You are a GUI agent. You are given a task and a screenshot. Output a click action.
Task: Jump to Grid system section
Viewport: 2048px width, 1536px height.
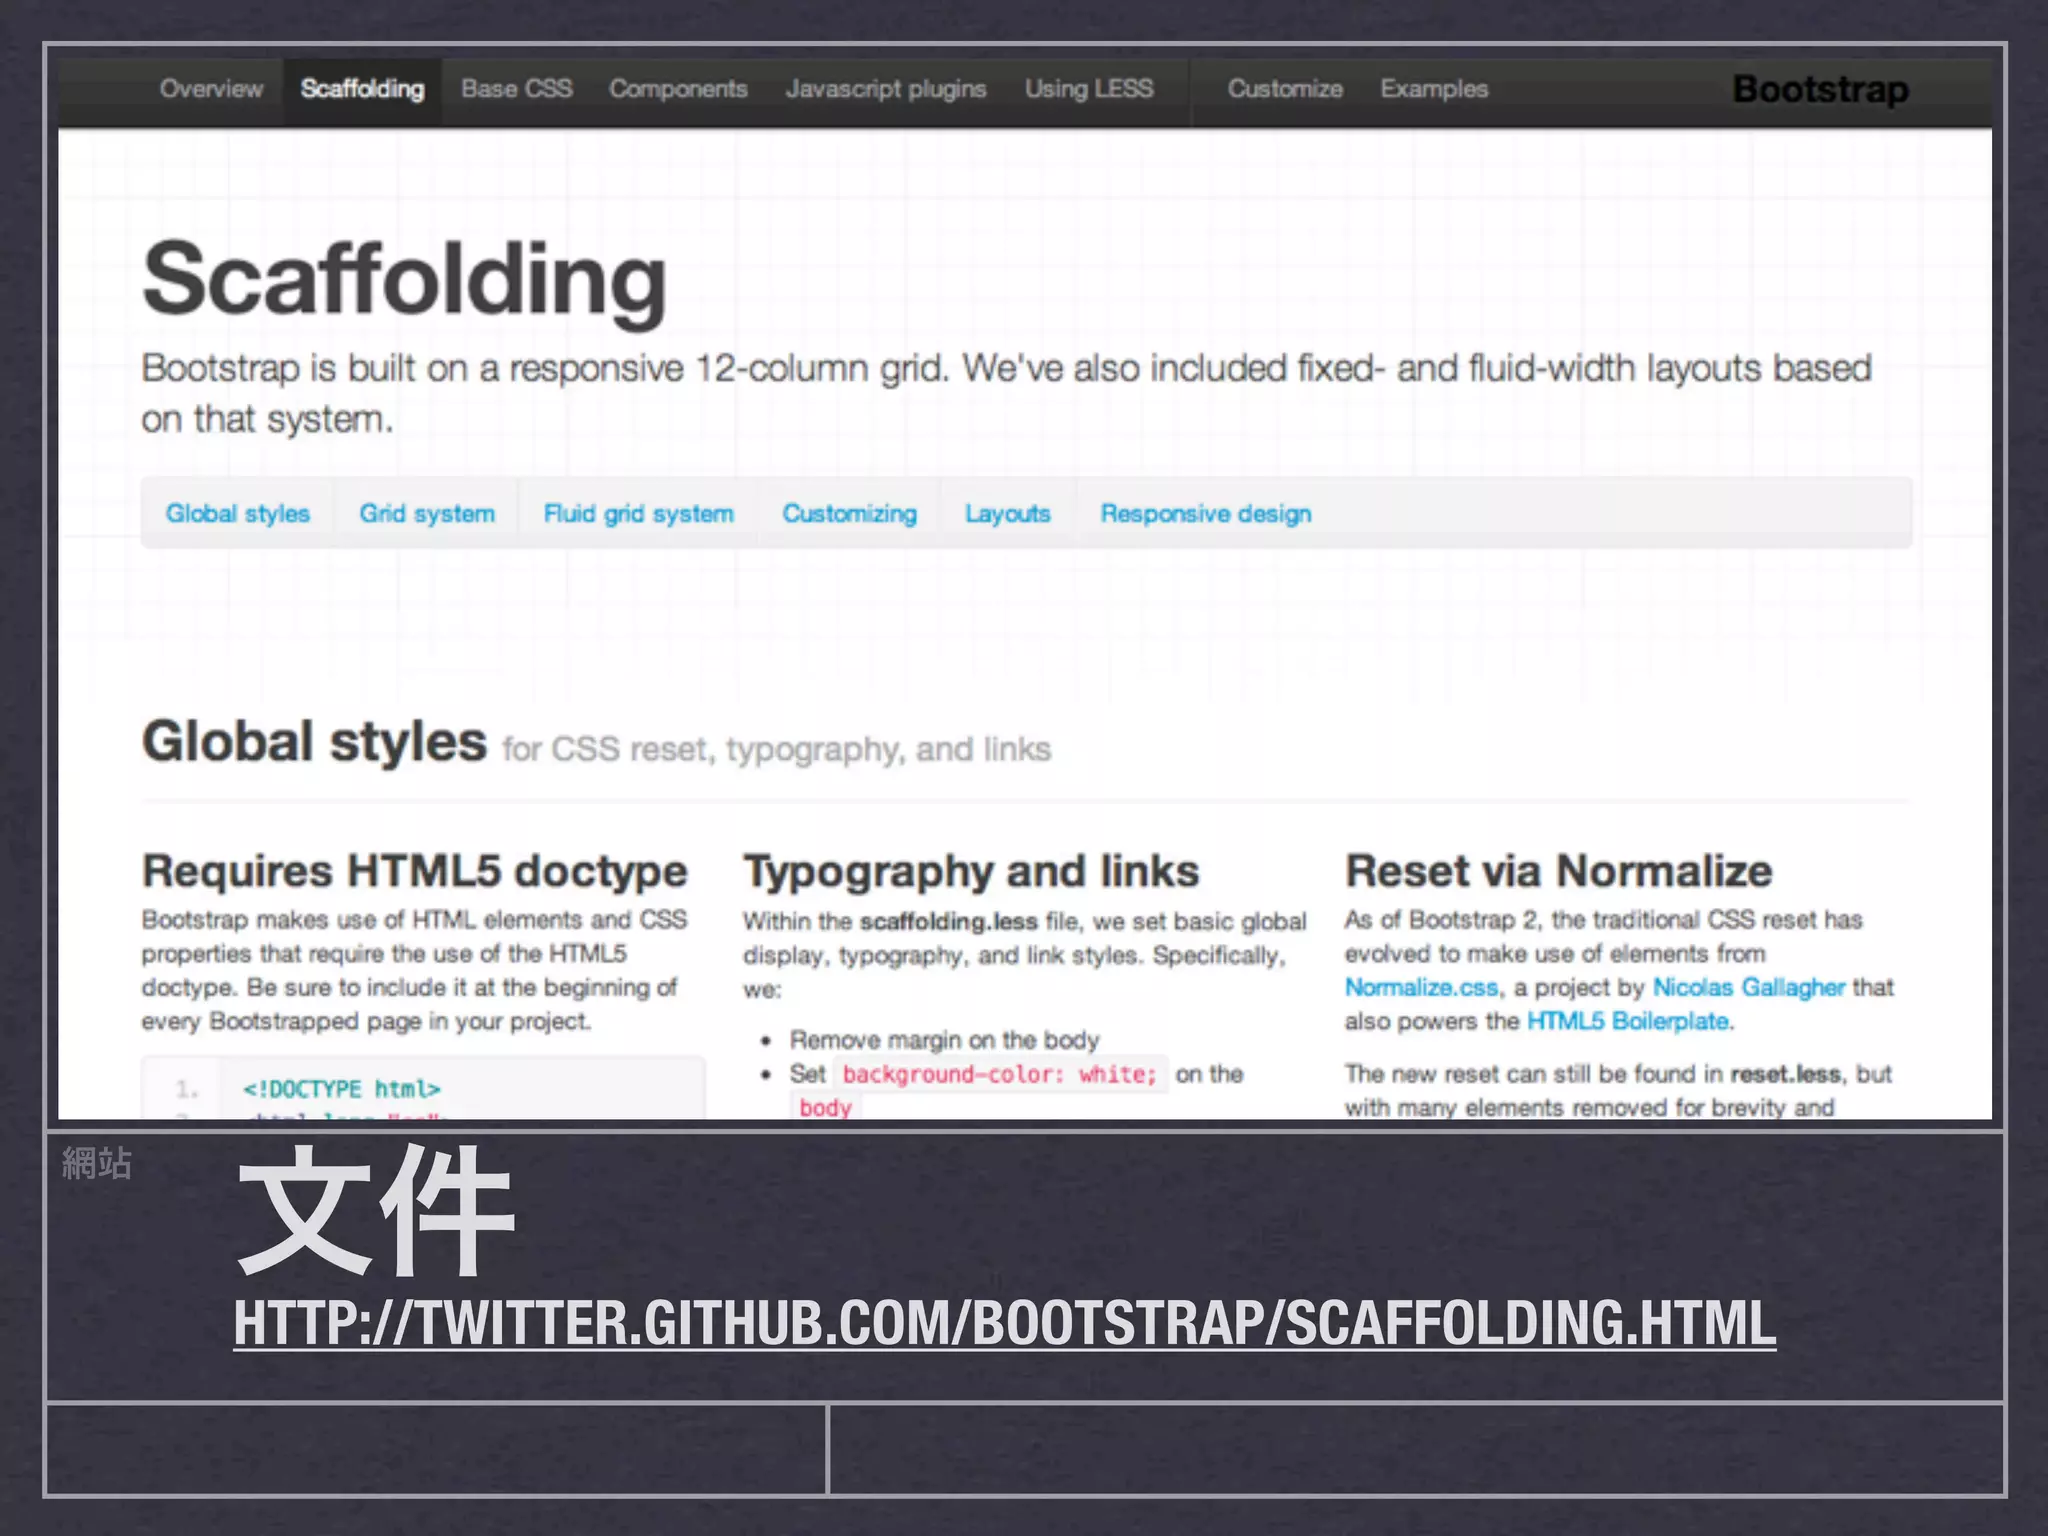coord(427,513)
